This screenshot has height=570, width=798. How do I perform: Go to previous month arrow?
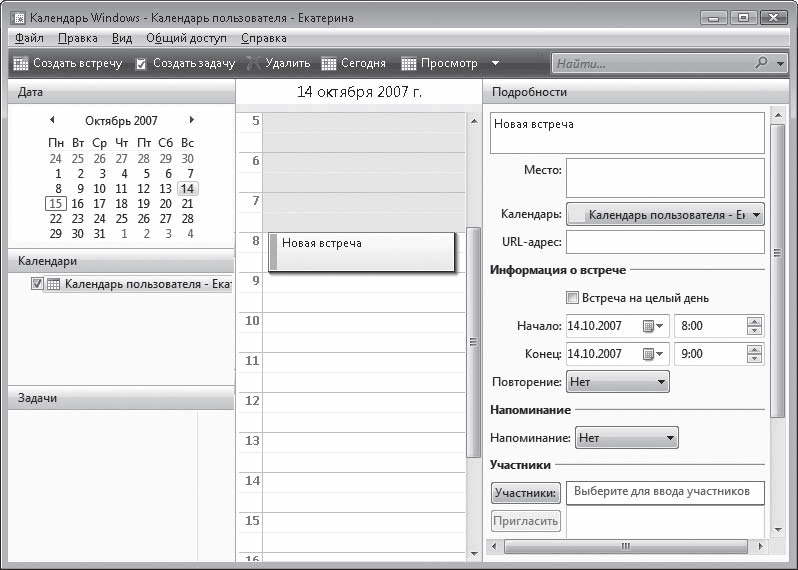coord(52,120)
